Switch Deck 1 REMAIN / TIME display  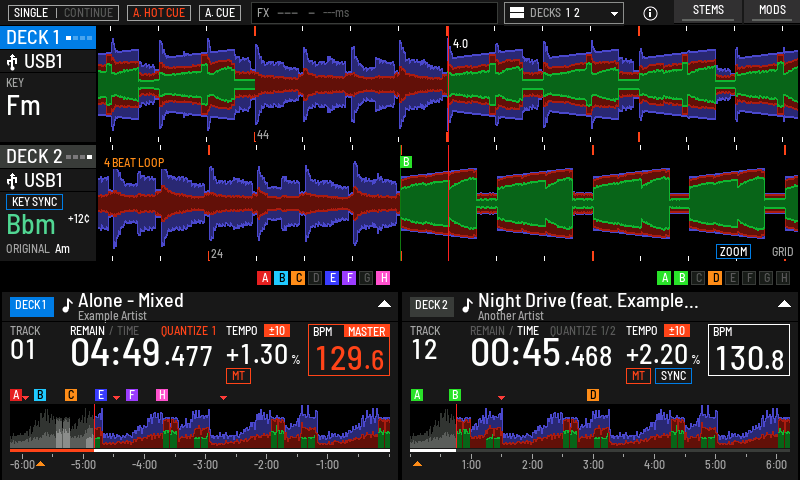click(104, 331)
